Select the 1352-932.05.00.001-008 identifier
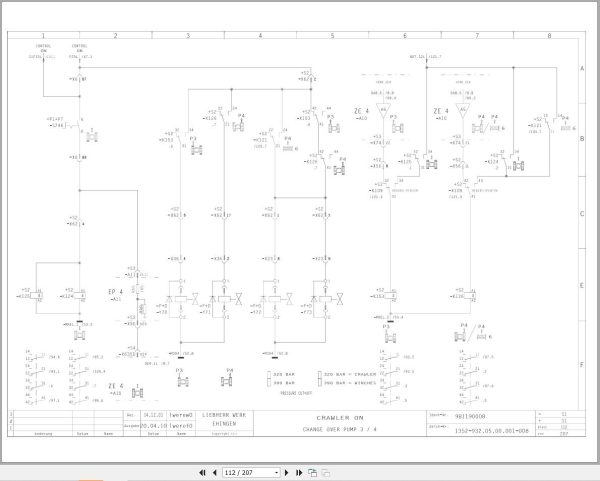The height and width of the screenshot is (481, 600). tap(492, 431)
